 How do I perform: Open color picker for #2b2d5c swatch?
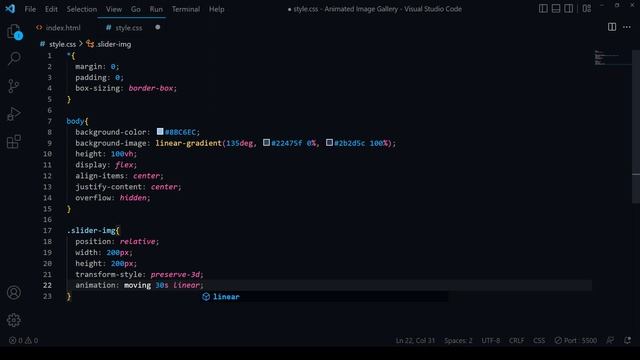coord(329,142)
